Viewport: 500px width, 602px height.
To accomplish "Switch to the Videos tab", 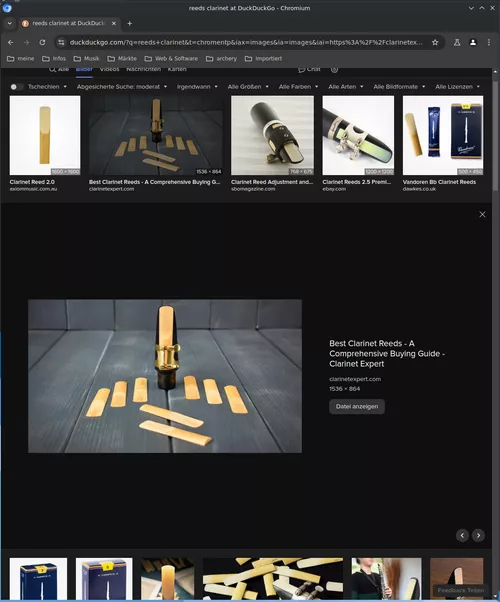I will point(109,70).
